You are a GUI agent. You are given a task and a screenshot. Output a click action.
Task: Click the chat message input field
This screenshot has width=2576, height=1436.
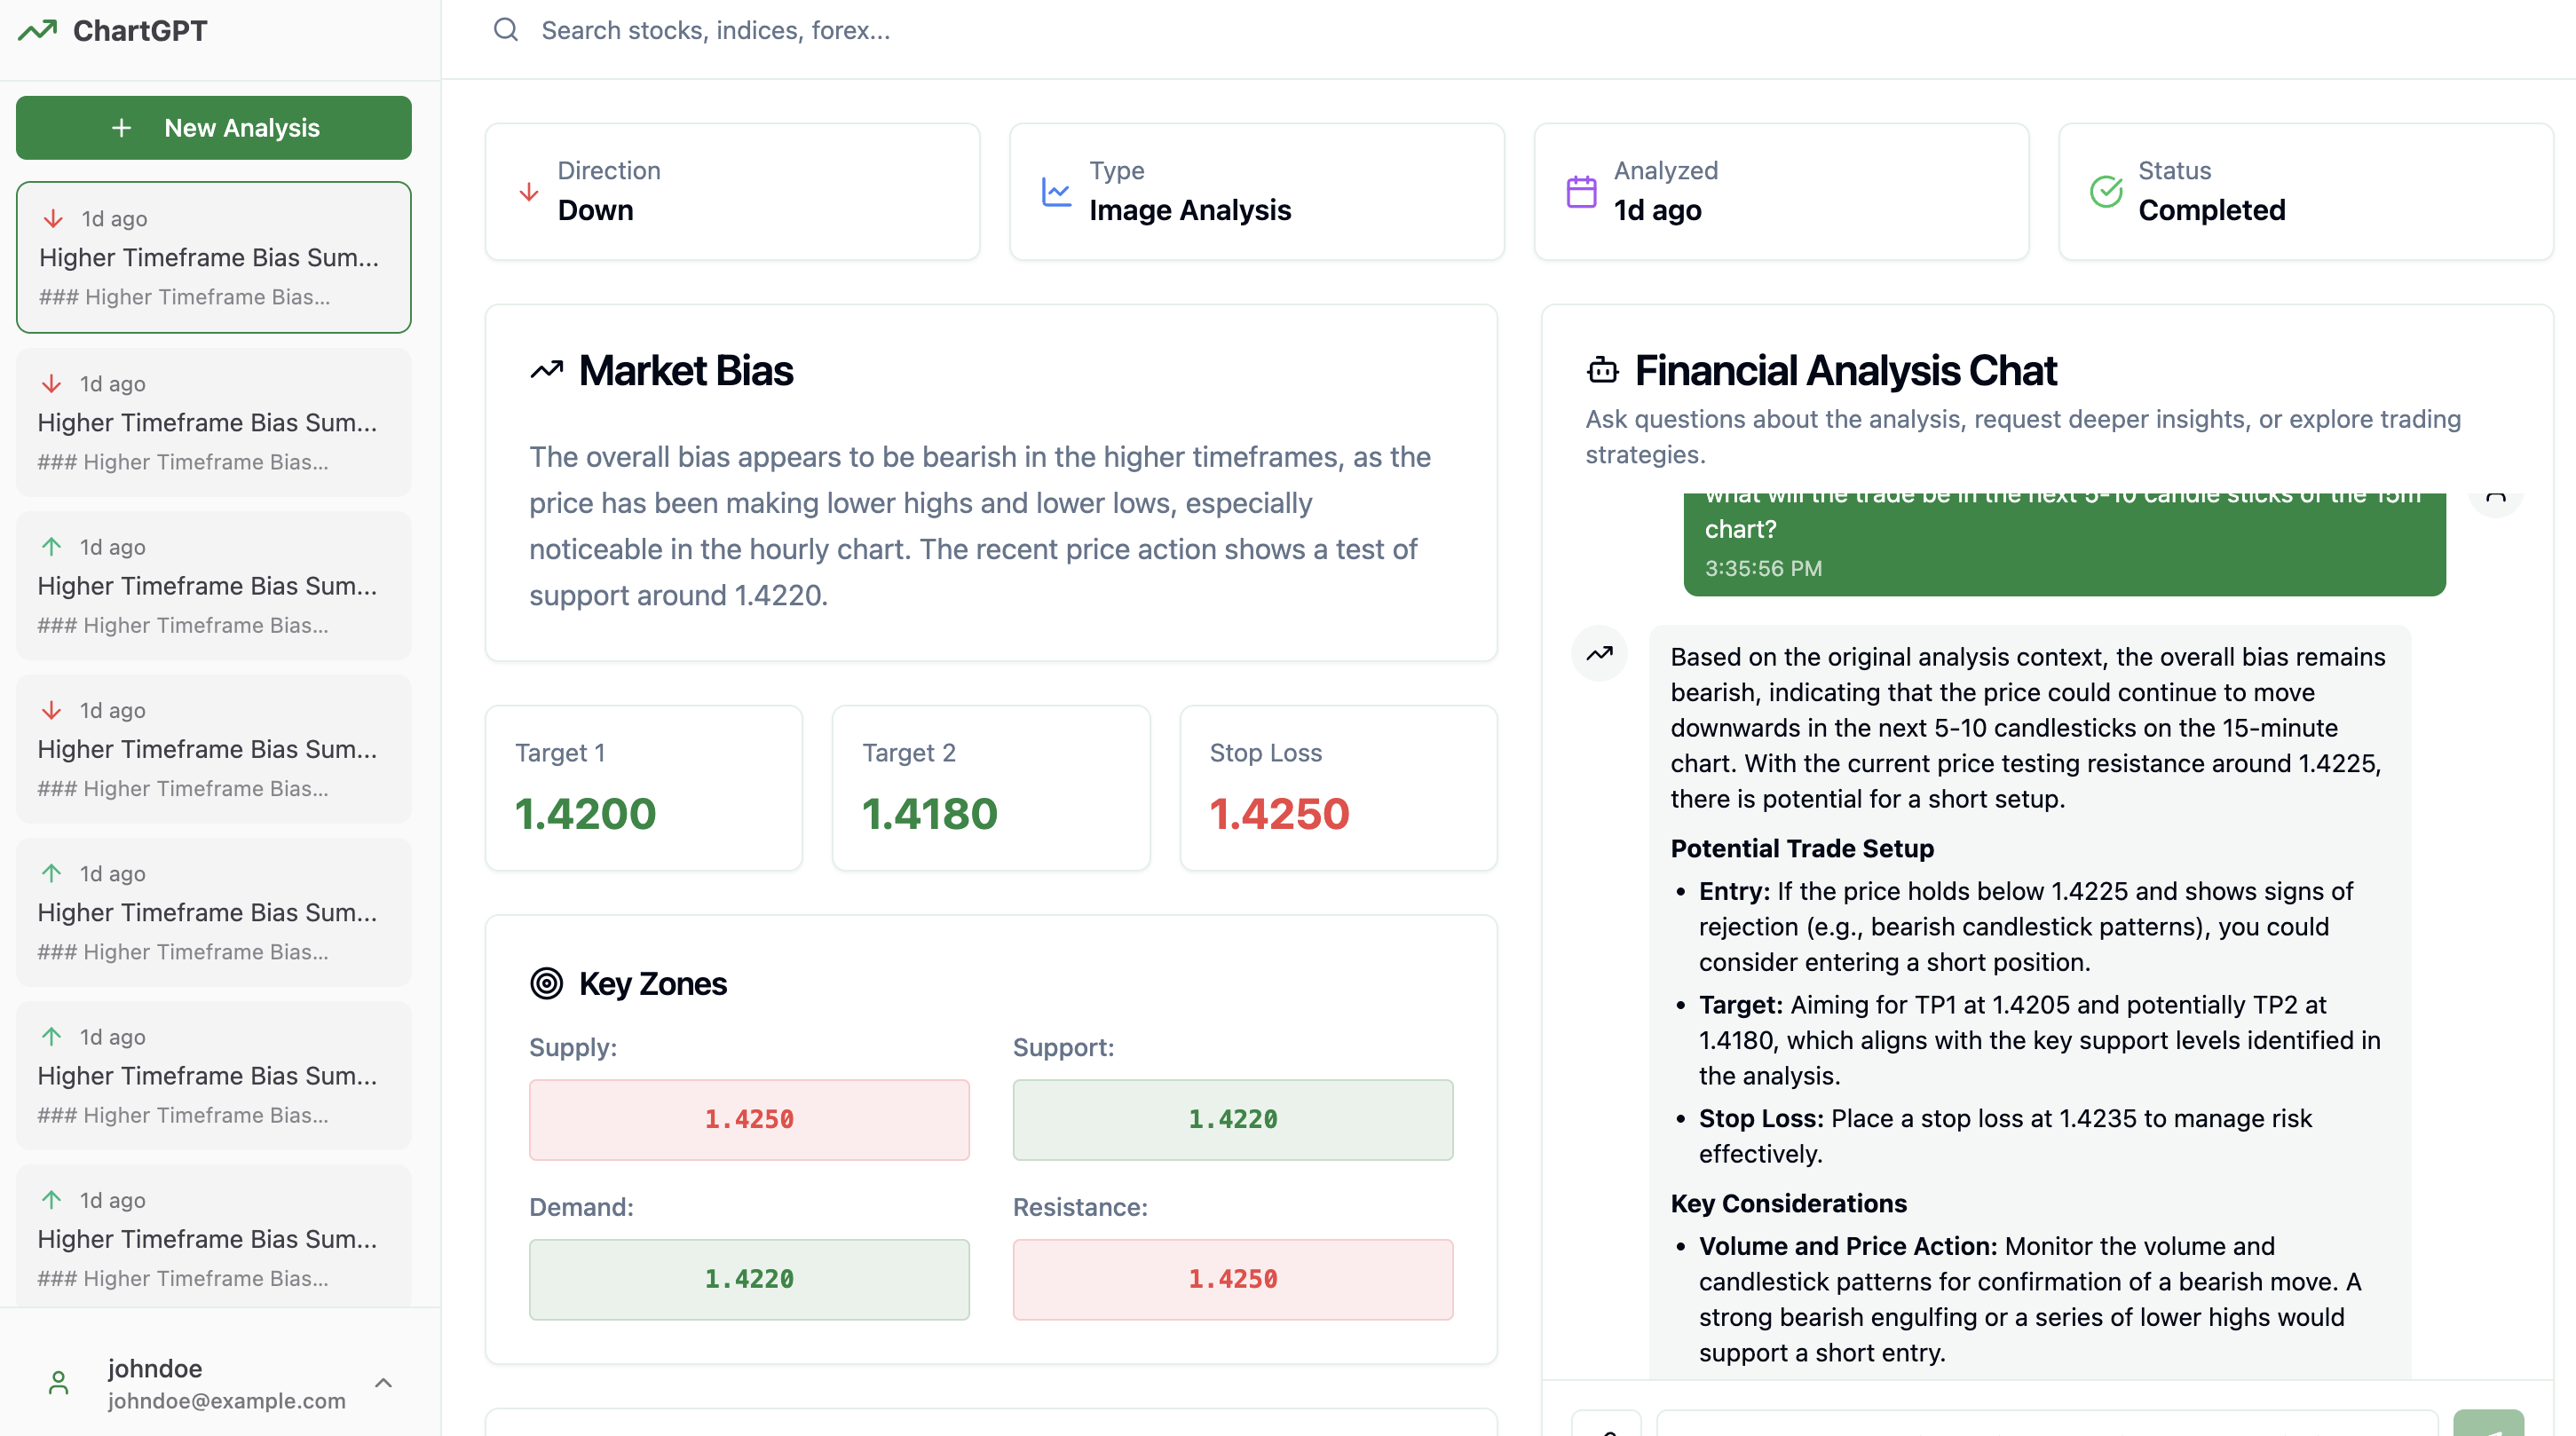tap(2050, 1430)
